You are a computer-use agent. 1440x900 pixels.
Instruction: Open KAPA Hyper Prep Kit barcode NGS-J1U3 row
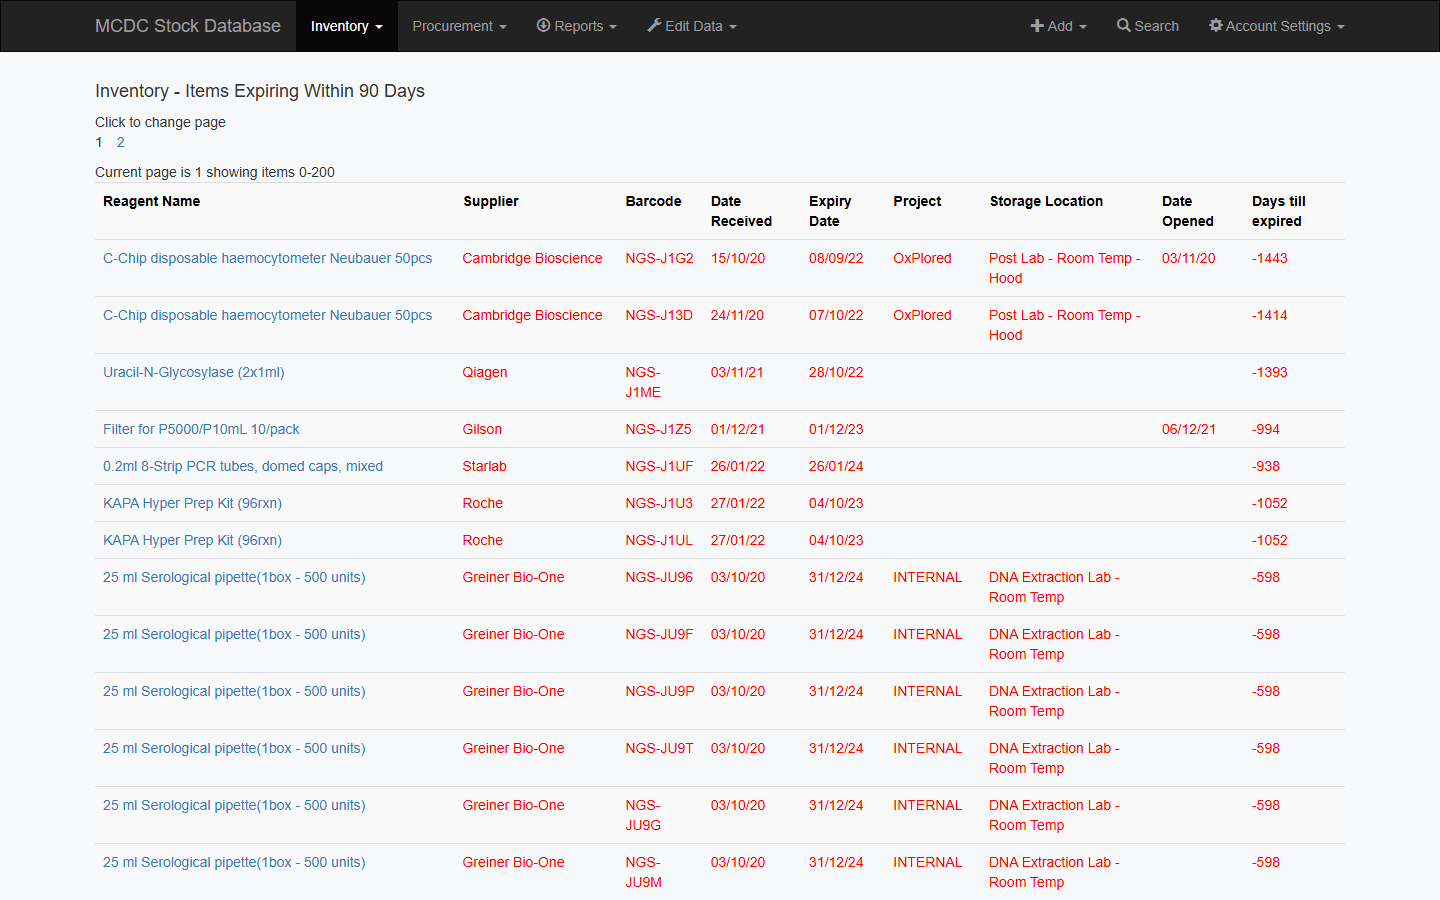(192, 503)
